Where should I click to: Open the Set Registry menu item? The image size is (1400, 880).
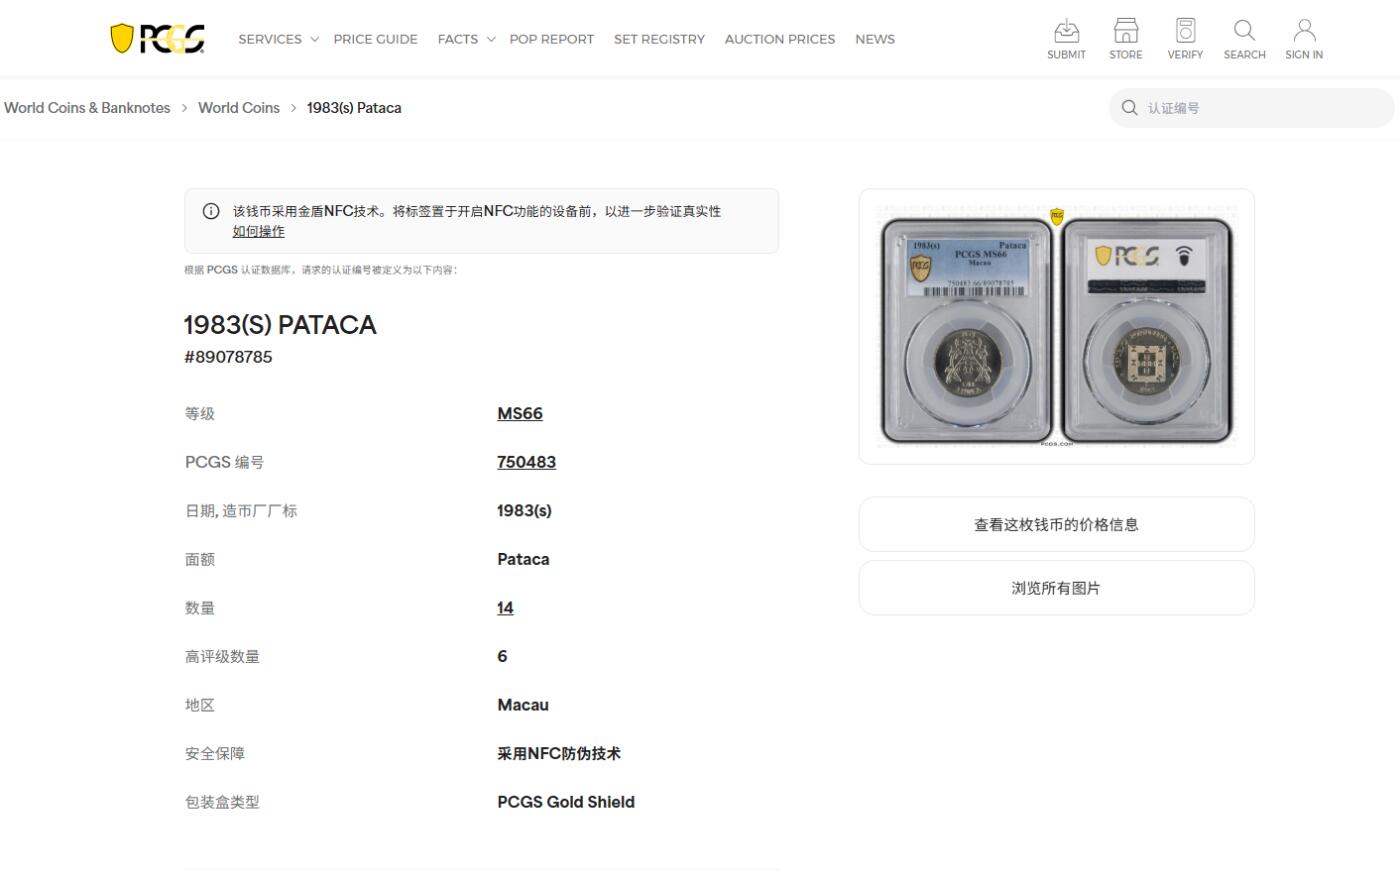[x=659, y=39]
